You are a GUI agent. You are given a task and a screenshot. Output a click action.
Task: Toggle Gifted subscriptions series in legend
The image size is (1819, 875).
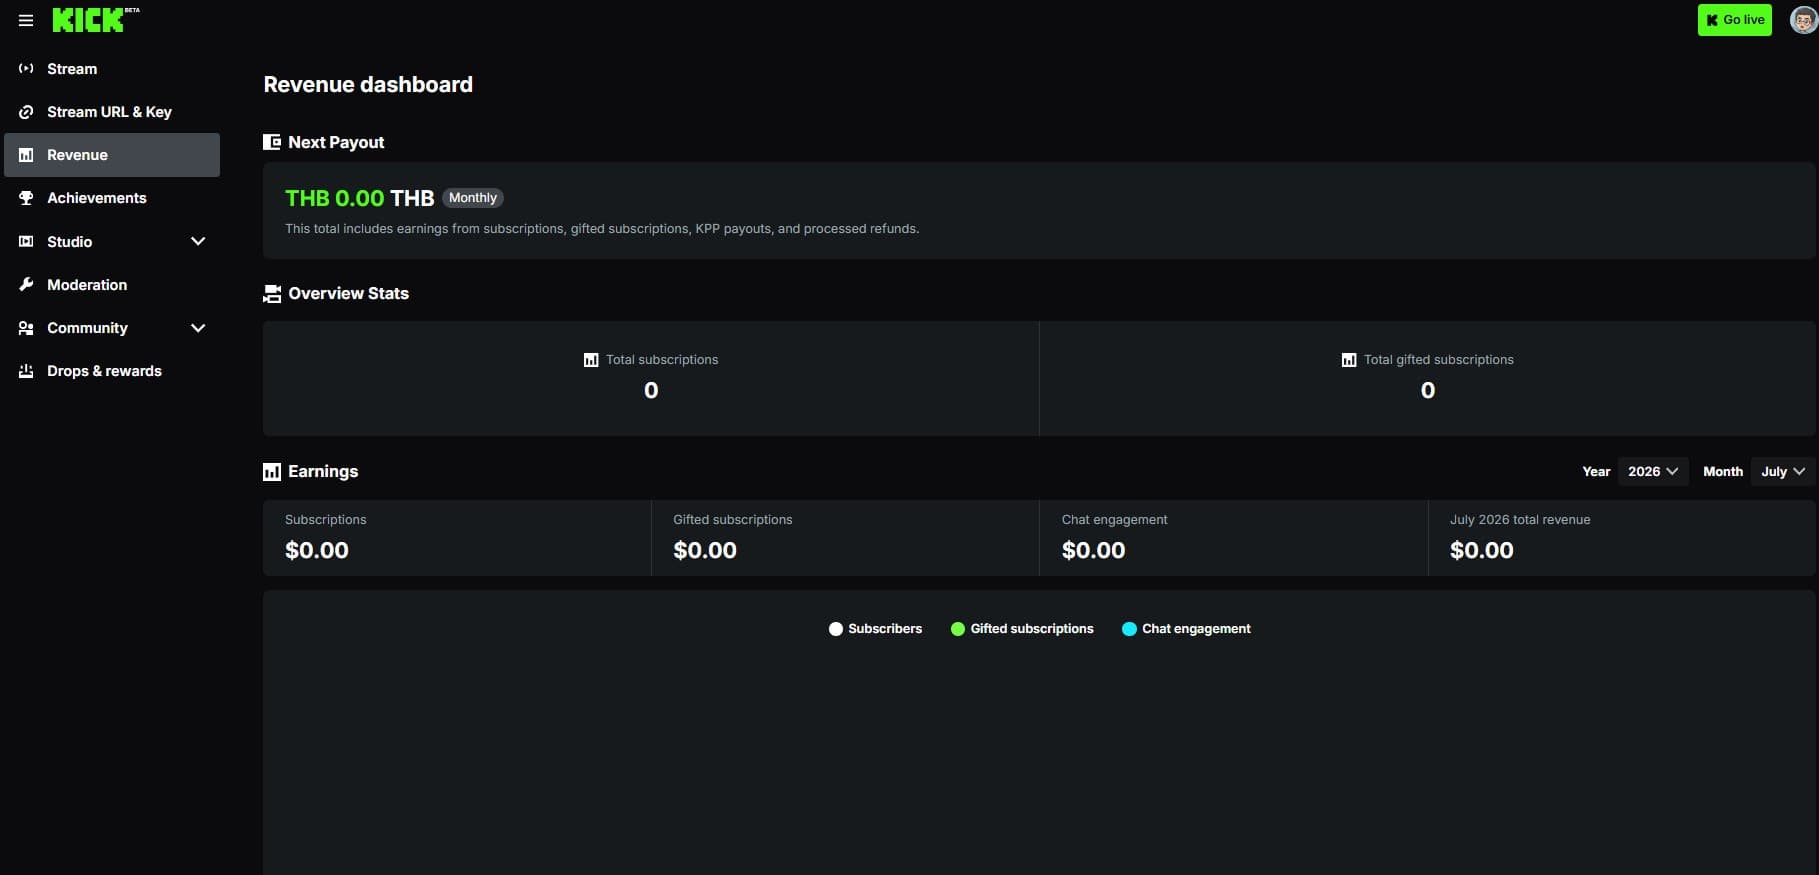coord(1022,629)
